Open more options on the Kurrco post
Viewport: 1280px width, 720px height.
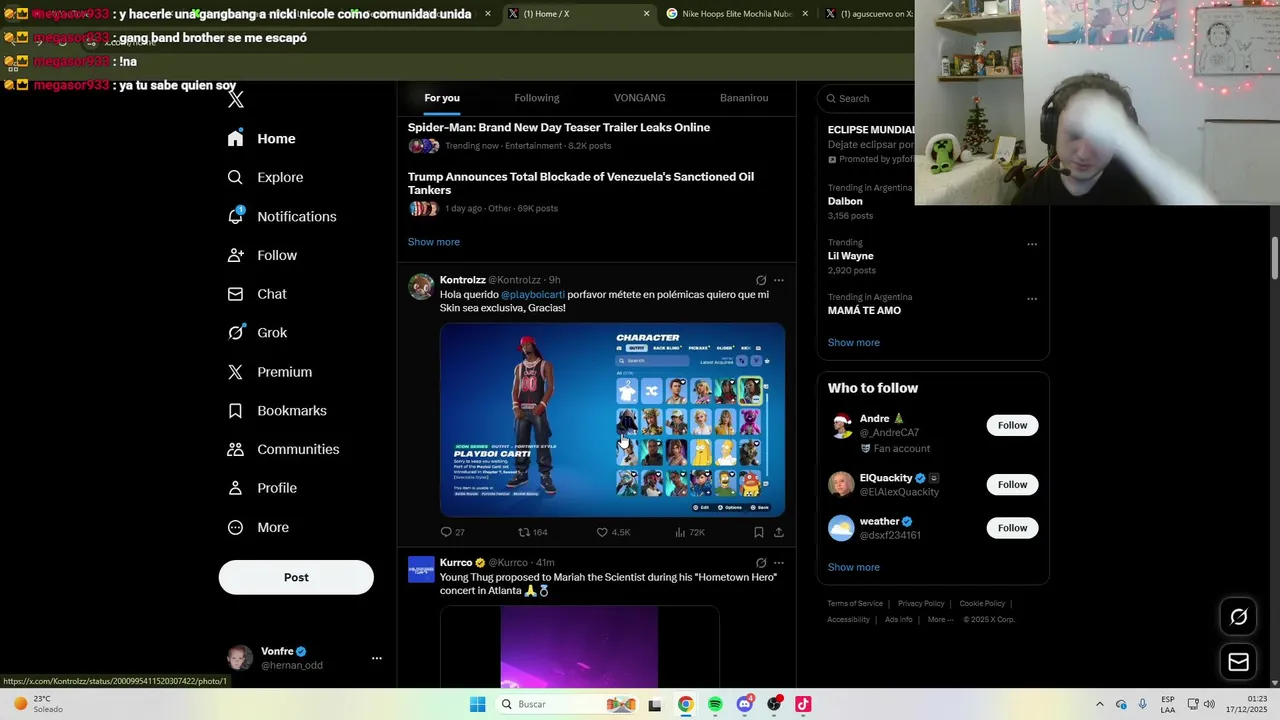coord(779,563)
